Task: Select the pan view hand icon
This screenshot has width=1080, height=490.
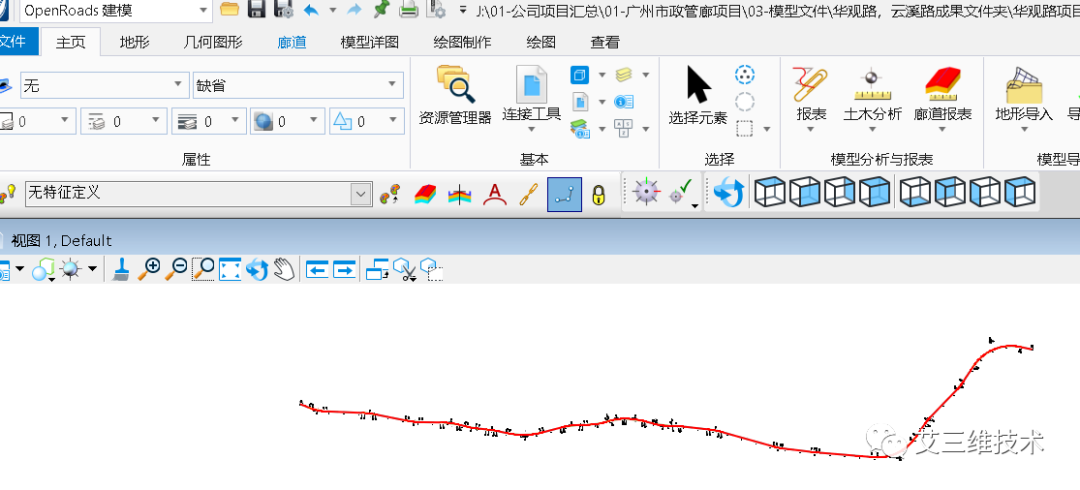Action: point(284,269)
